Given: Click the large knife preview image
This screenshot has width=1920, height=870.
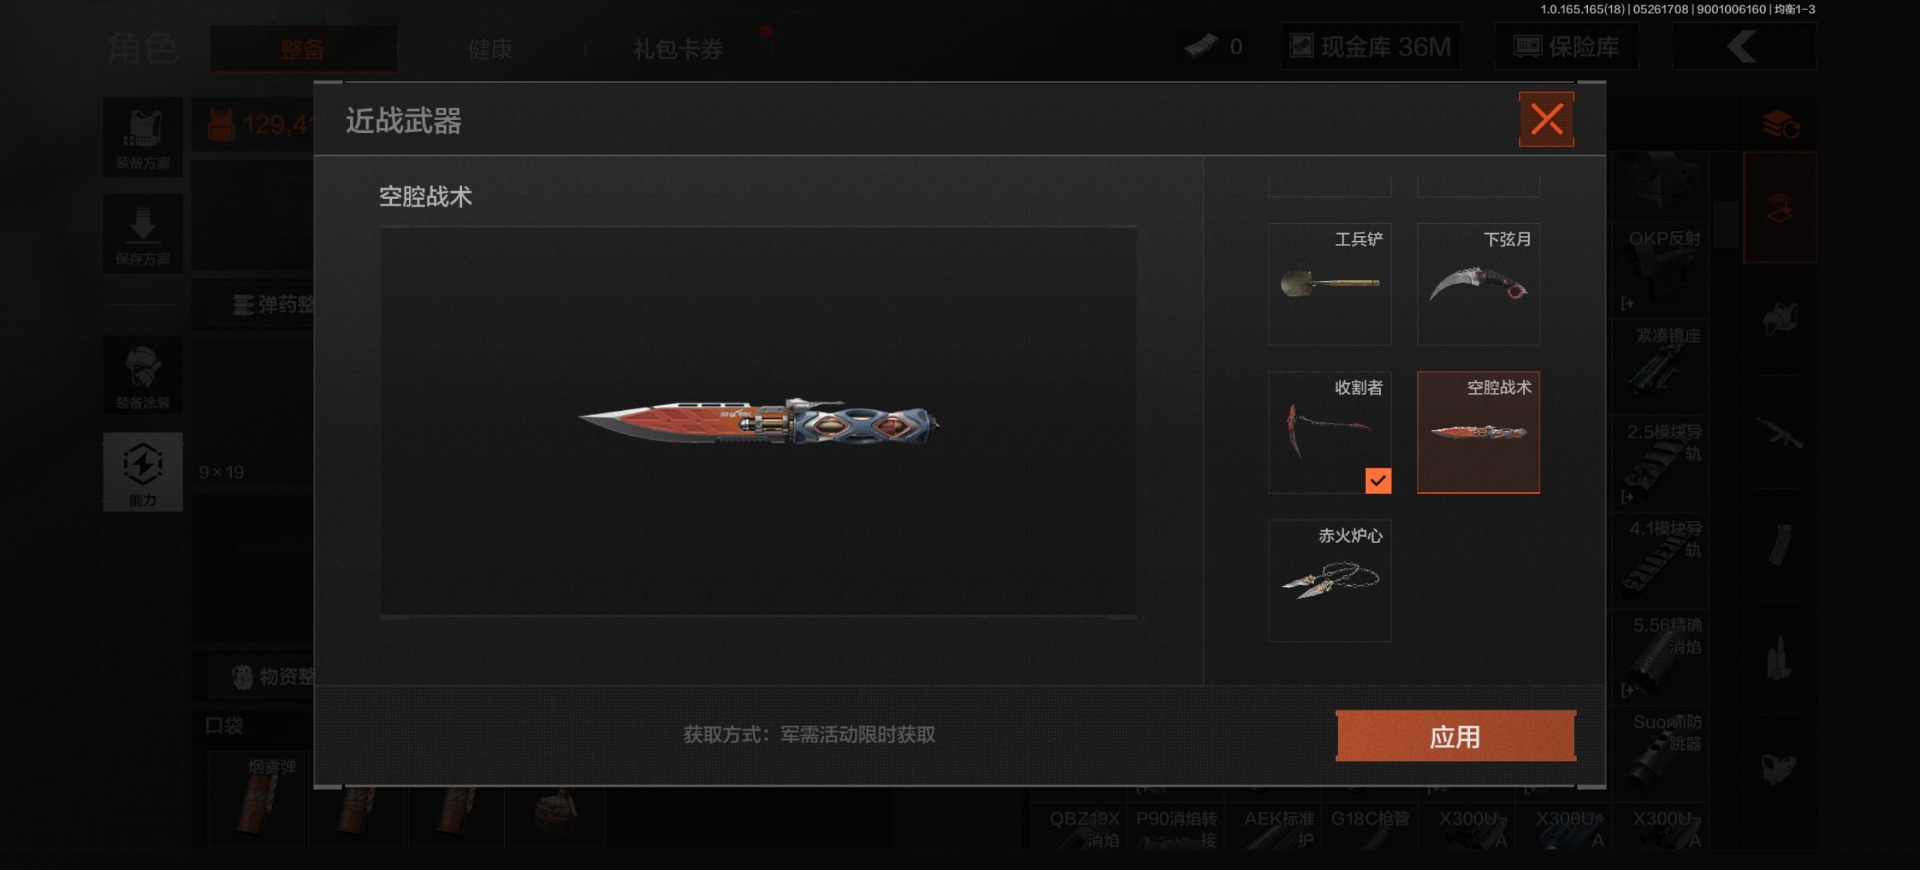Looking at the screenshot, I should [758, 422].
